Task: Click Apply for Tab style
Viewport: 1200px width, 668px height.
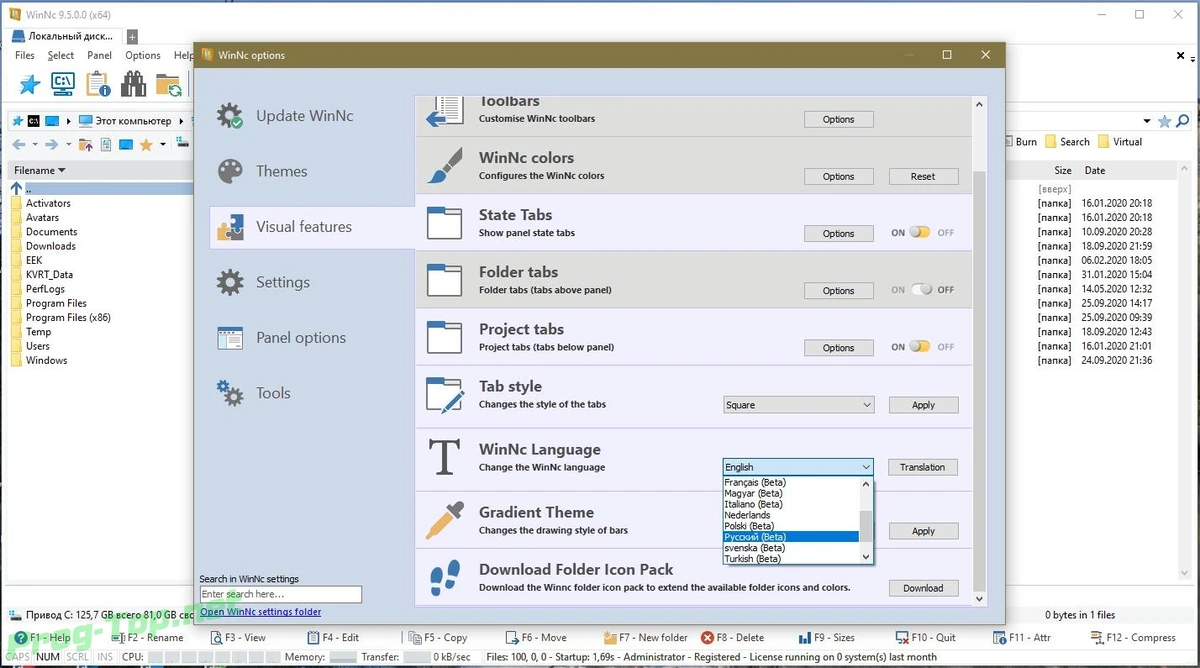Action: (x=923, y=405)
